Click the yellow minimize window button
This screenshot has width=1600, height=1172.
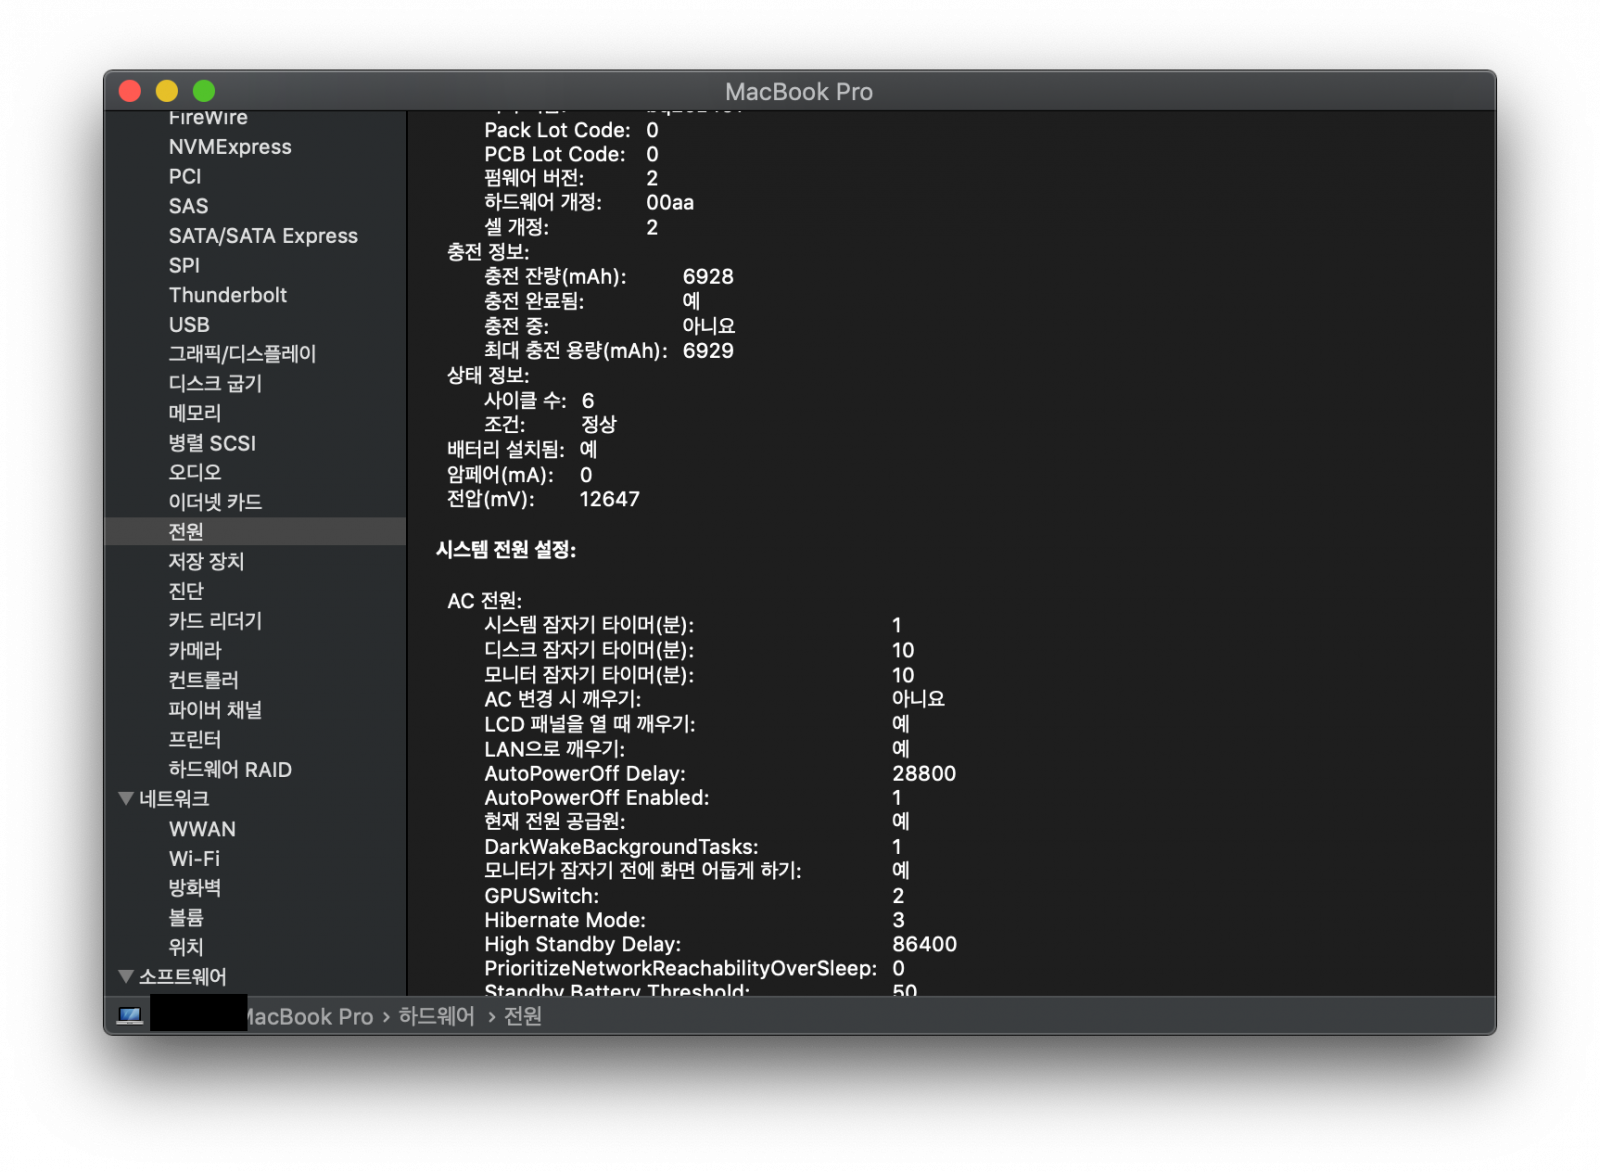[167, 92]
